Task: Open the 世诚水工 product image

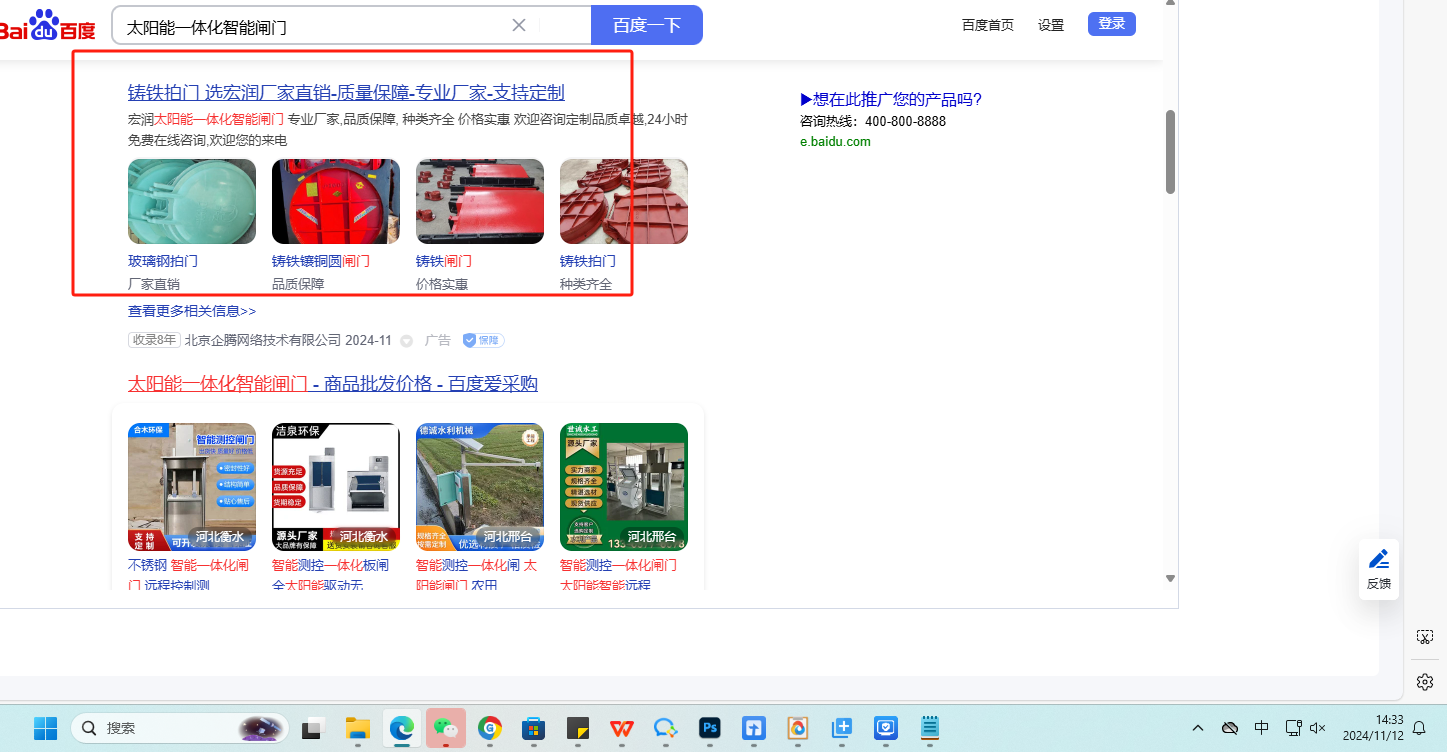Action: click(x=624, y=487)
